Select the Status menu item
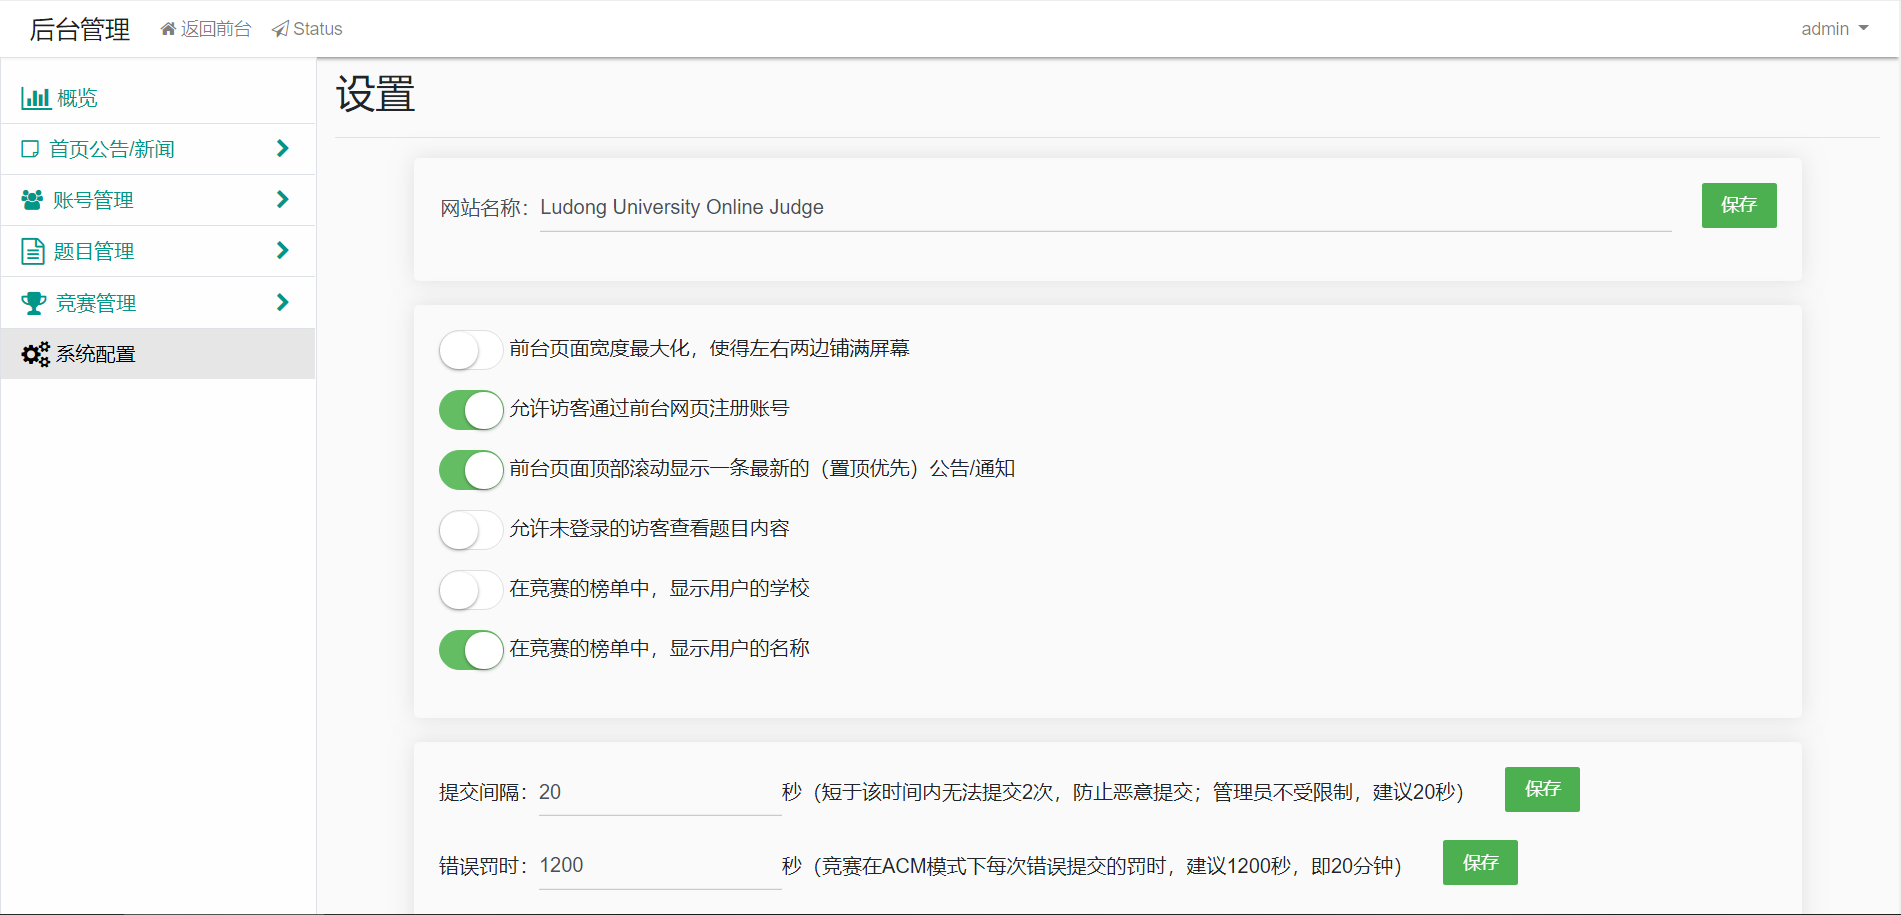Image resolution: width=1901 pixels, height=915 pixels. pos(315,28)
